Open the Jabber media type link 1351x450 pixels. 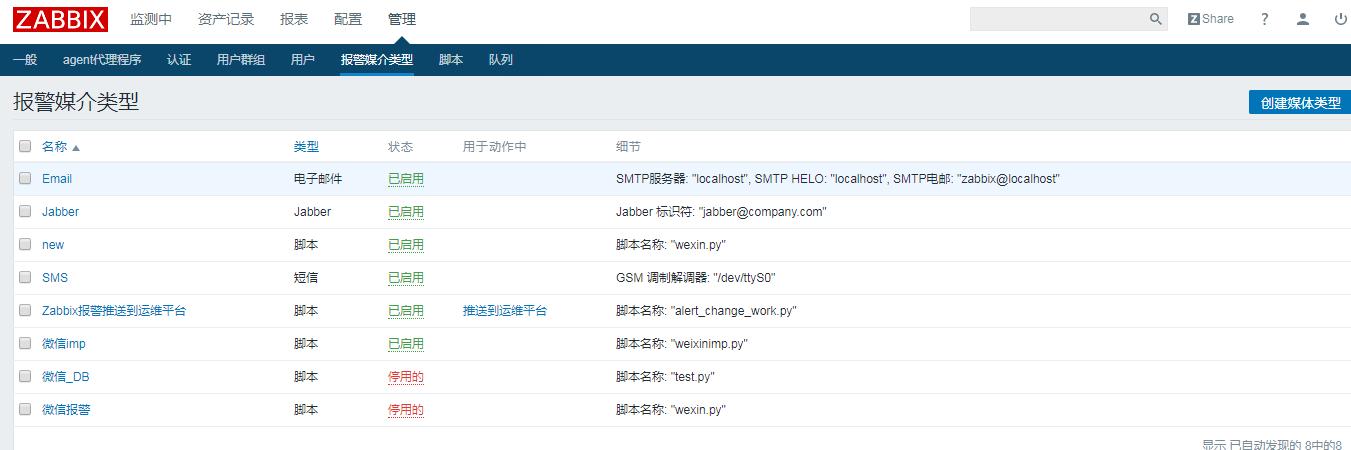click(60, 212)
